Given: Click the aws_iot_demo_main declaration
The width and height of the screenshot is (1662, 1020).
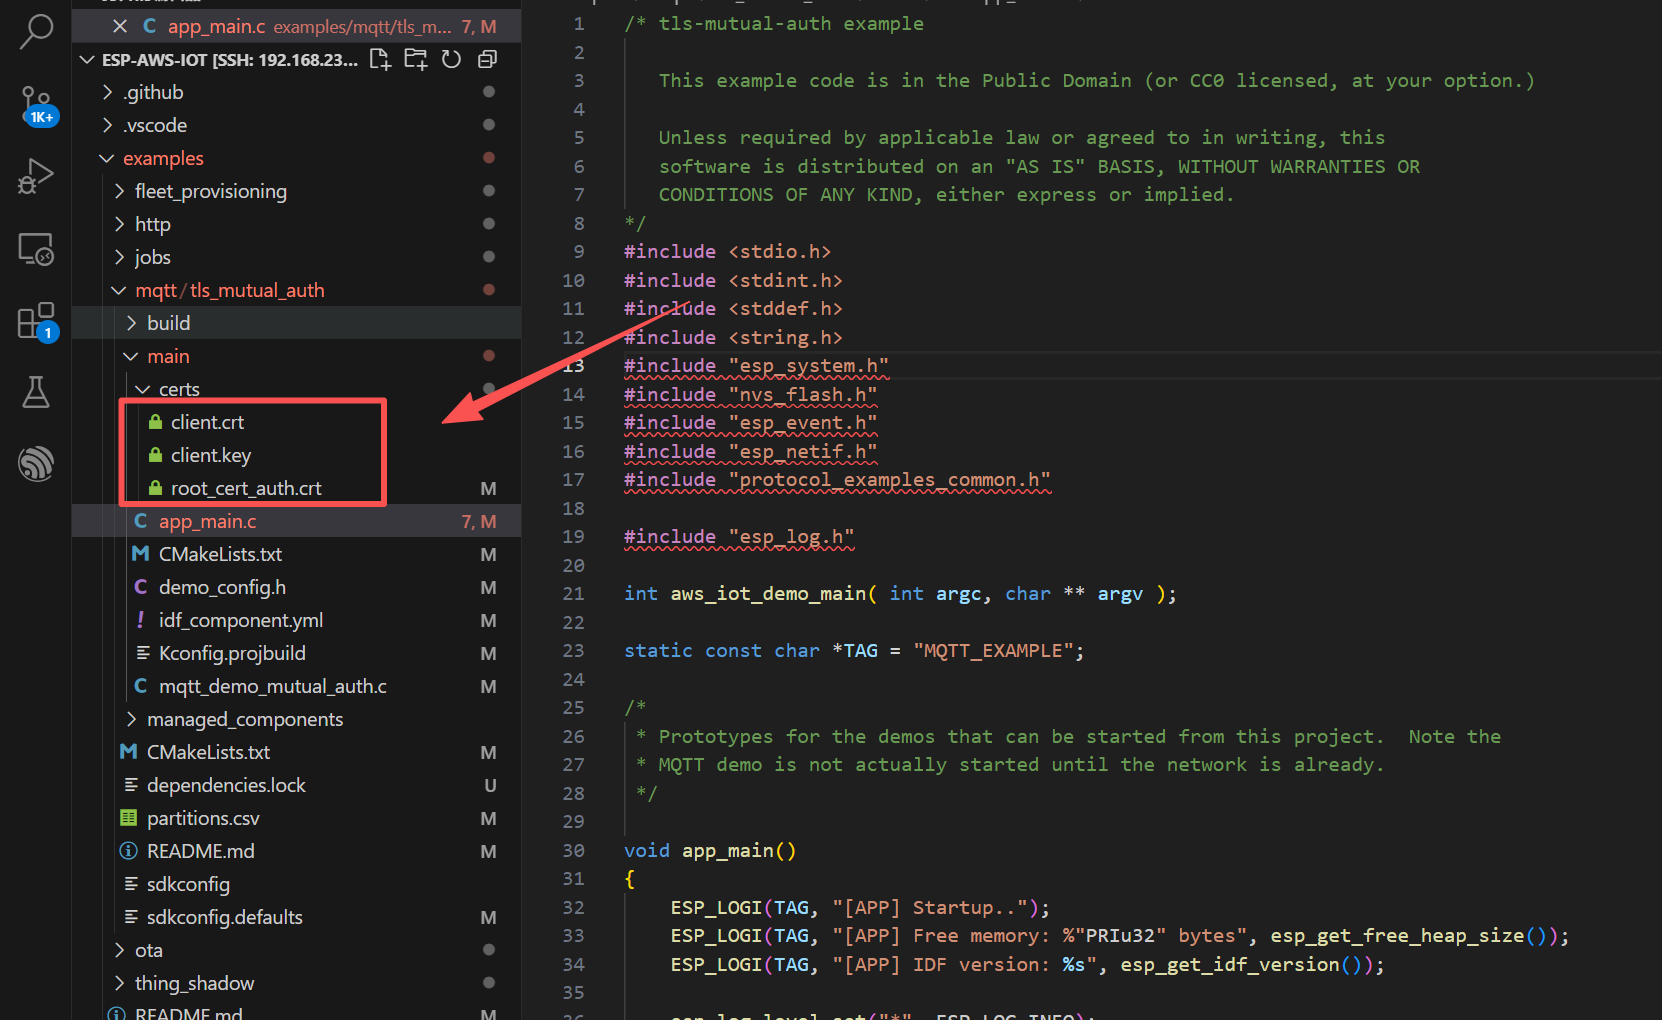Looking at the screenshot, I should (x=768, y=594).
